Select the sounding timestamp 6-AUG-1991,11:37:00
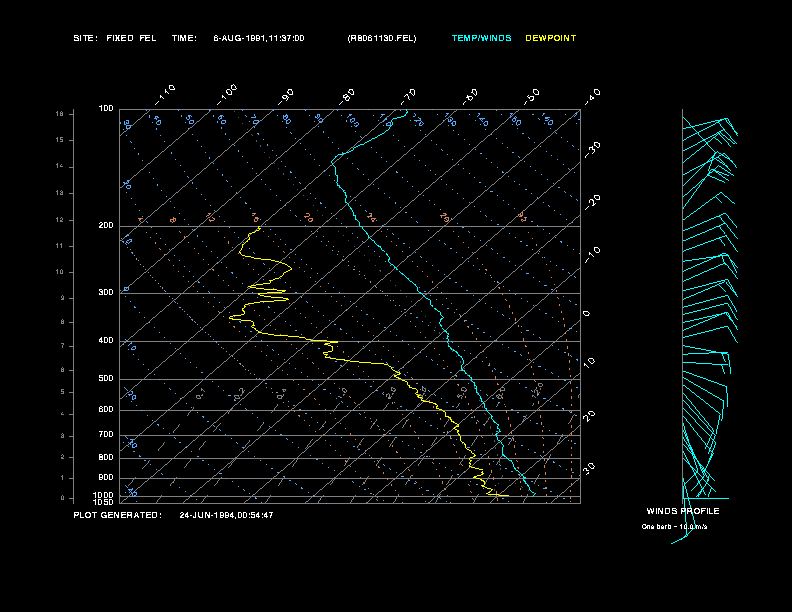 coord(259,38)
